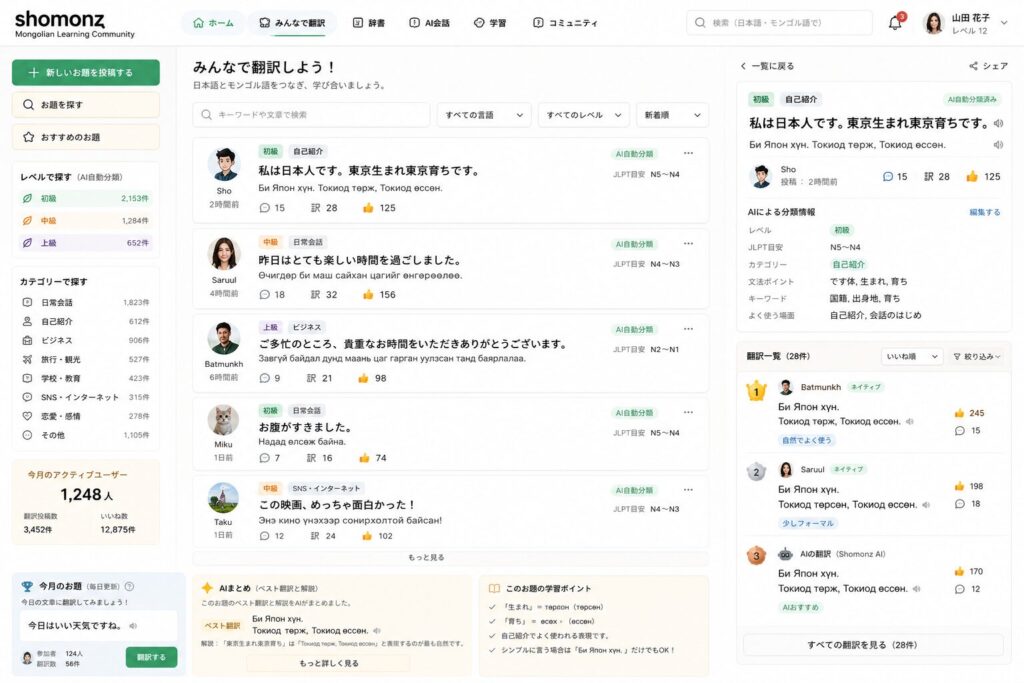The width and height of the screenshot is (1024, 683).
Task: Select 自己紹介 category in sidebar
Action: click(86, 321)
